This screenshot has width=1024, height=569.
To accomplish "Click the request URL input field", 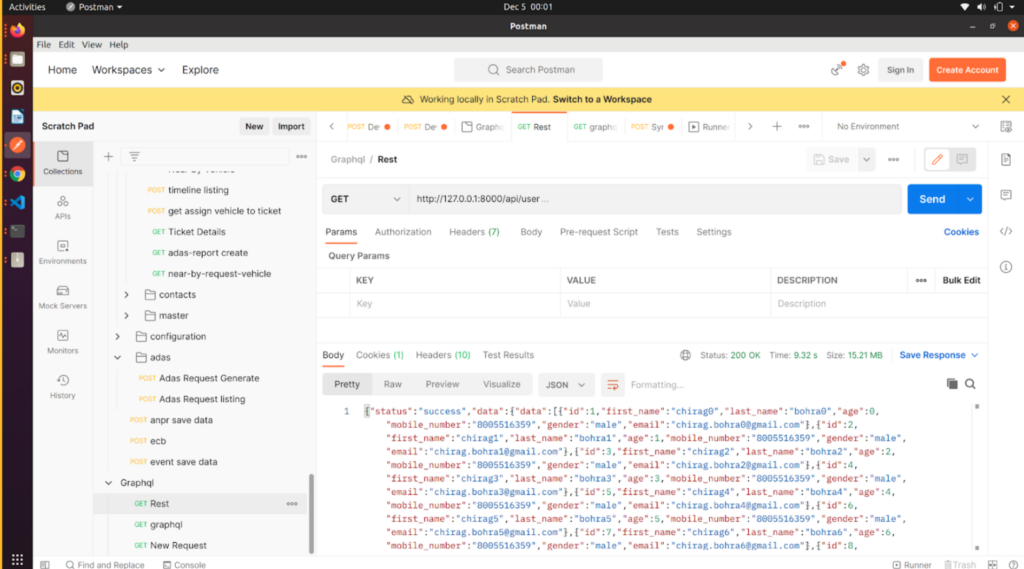I will click(x=655, y=199).
